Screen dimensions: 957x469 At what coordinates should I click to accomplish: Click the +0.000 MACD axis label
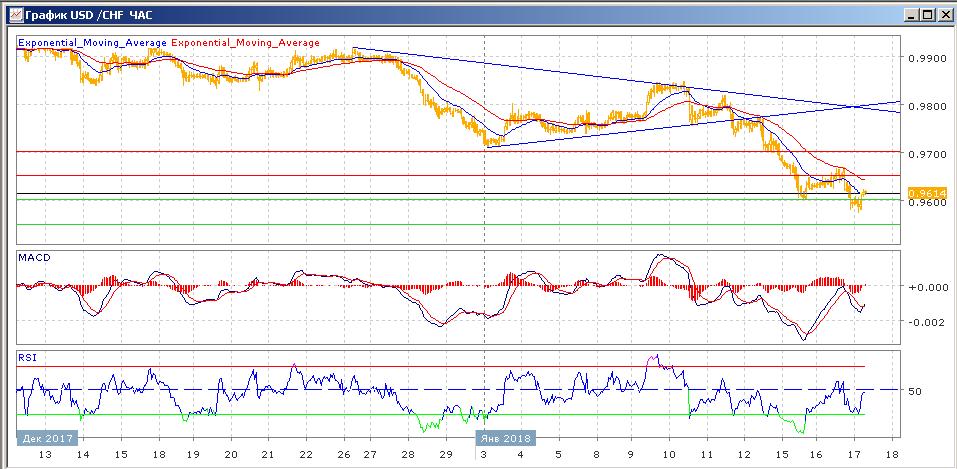(x=924, y=286)
